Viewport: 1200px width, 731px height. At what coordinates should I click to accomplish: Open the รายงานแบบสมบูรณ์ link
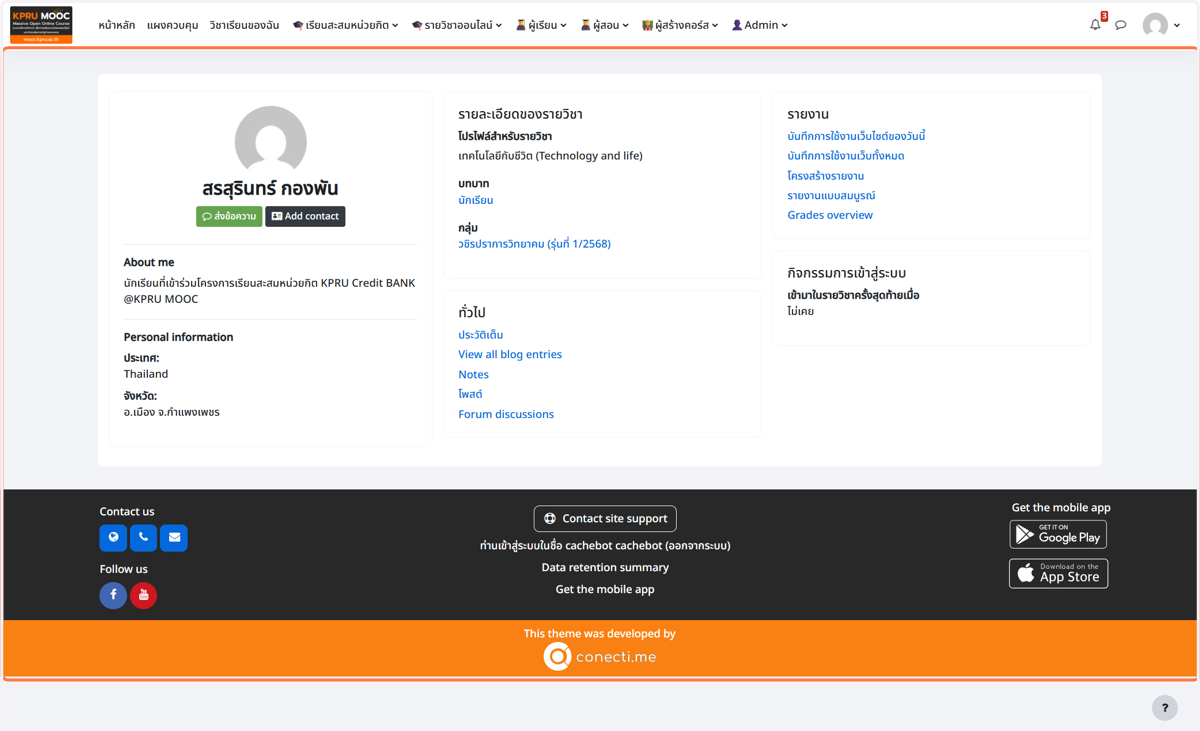point(831,196)
